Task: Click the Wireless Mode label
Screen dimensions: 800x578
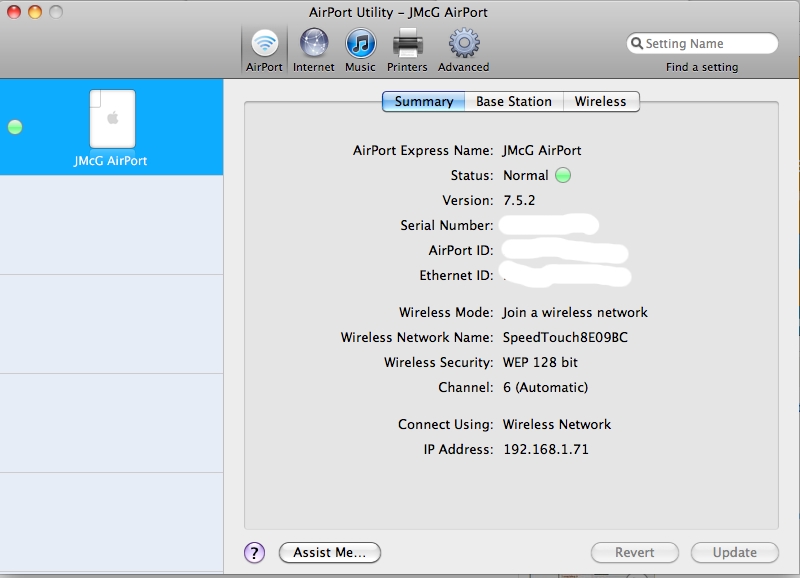Action: point(446,312)
